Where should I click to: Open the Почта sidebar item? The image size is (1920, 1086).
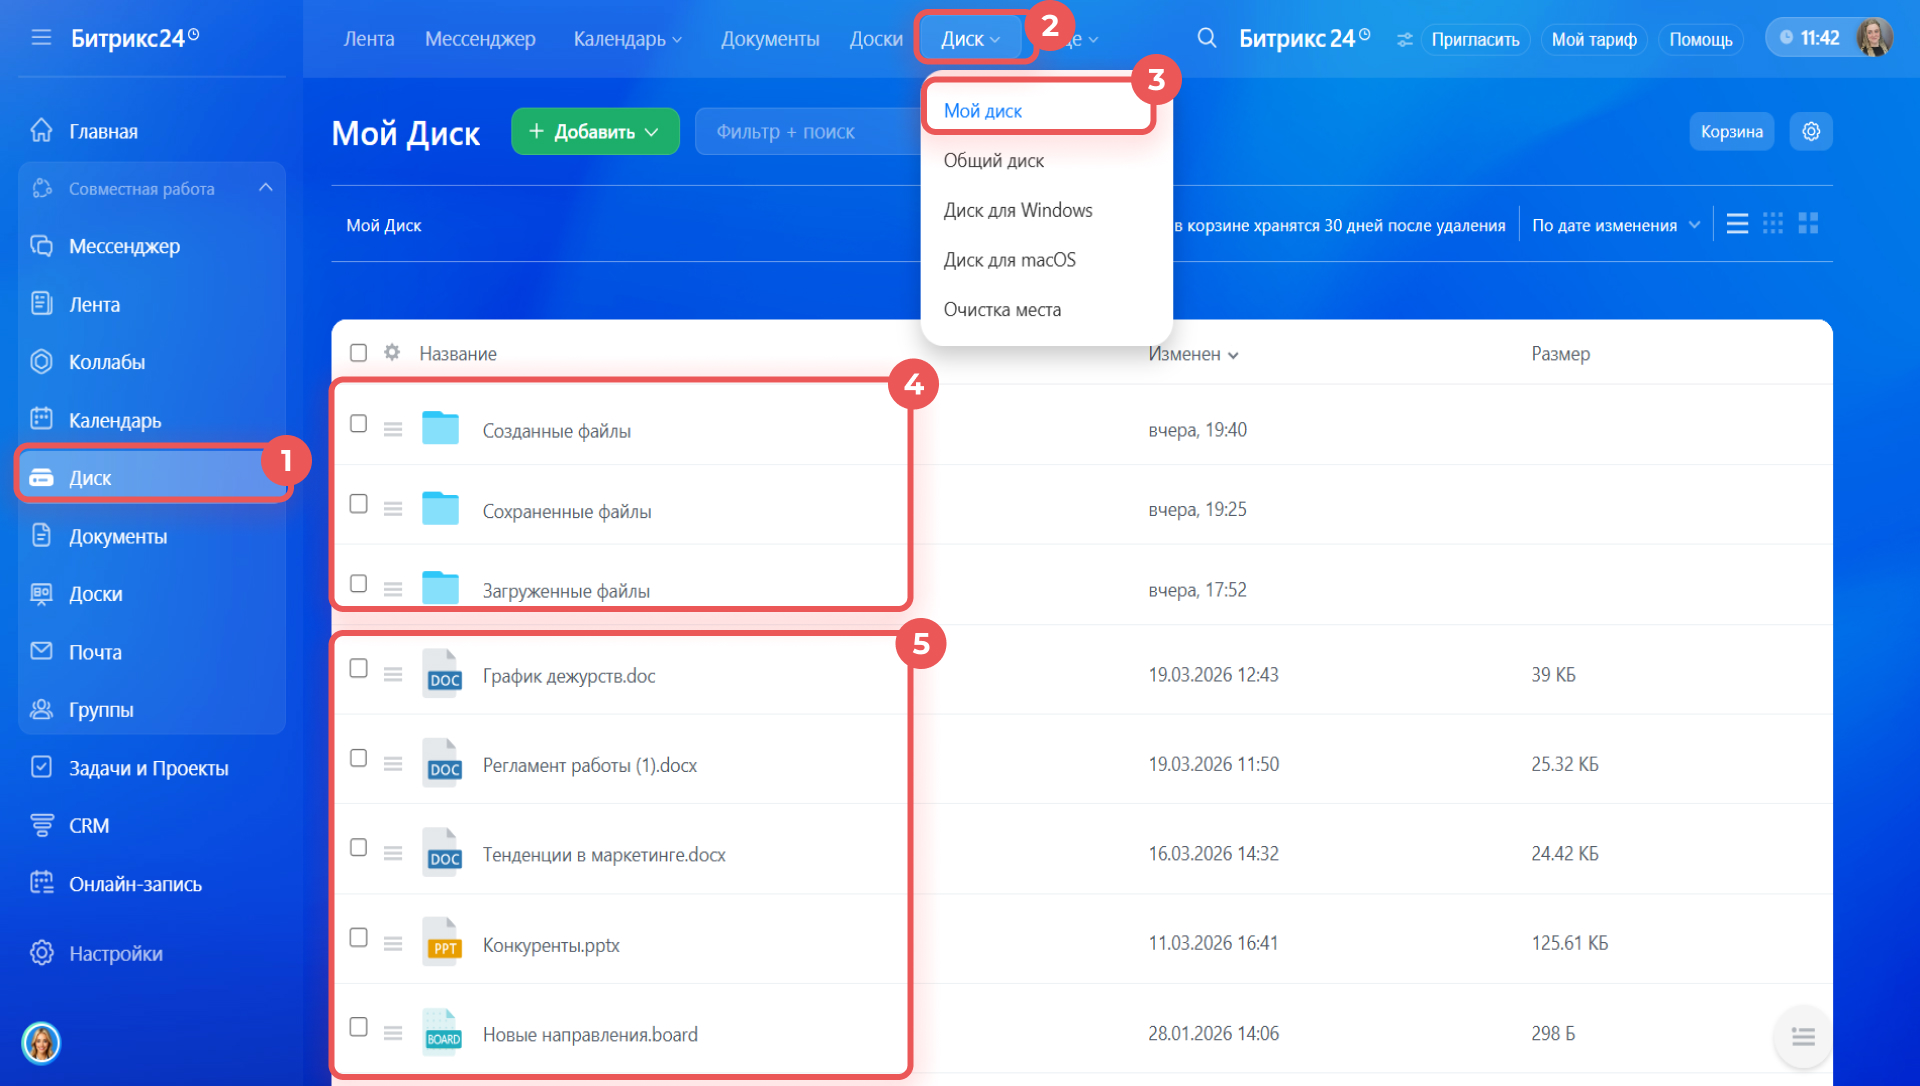pos(95,652)
